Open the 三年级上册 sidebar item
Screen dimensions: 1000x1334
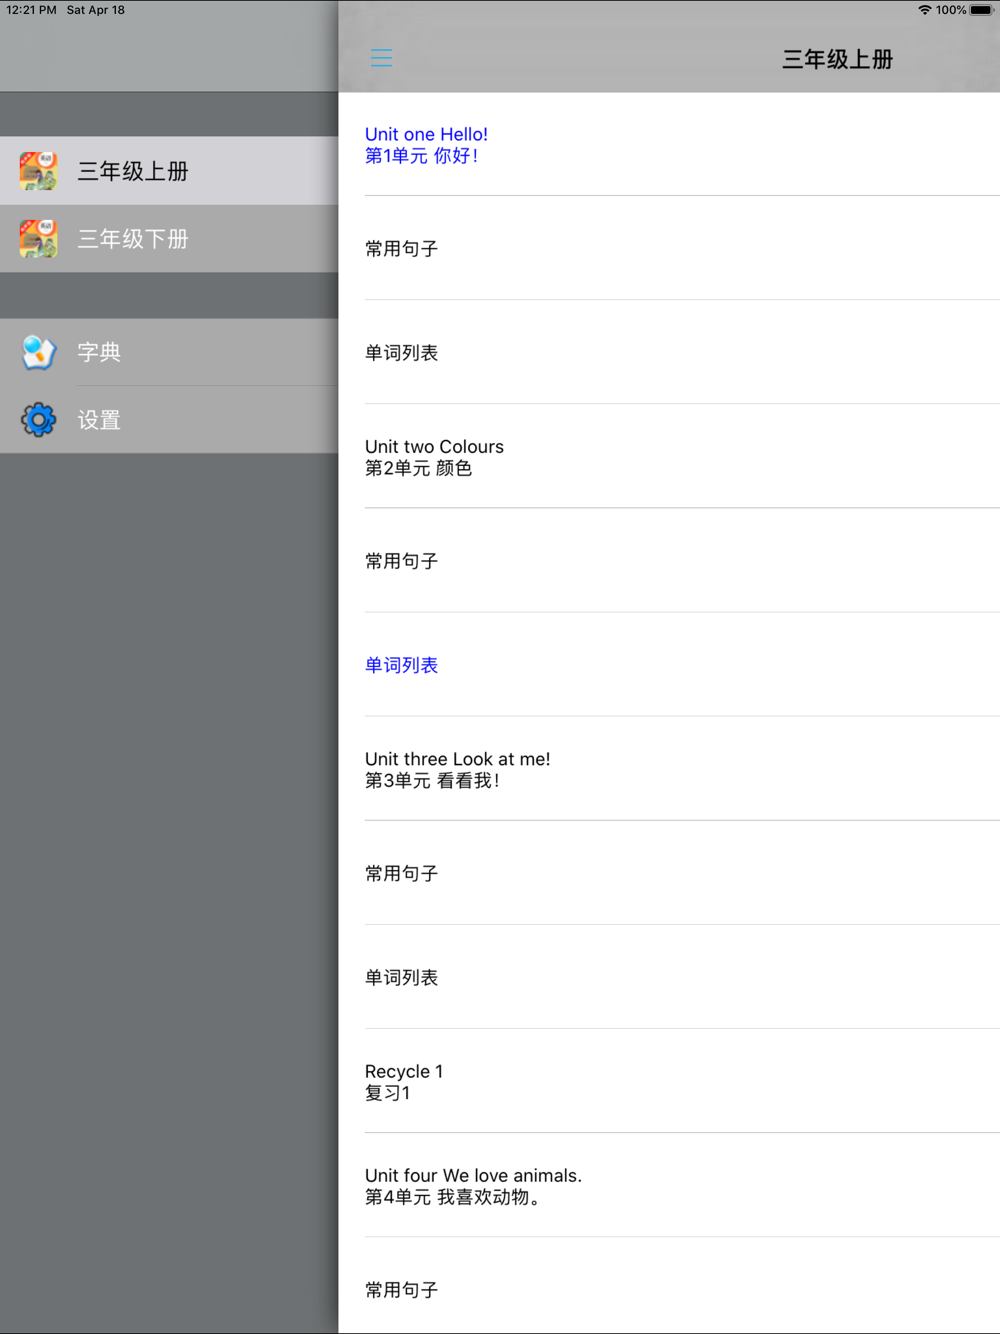[169, 171]
